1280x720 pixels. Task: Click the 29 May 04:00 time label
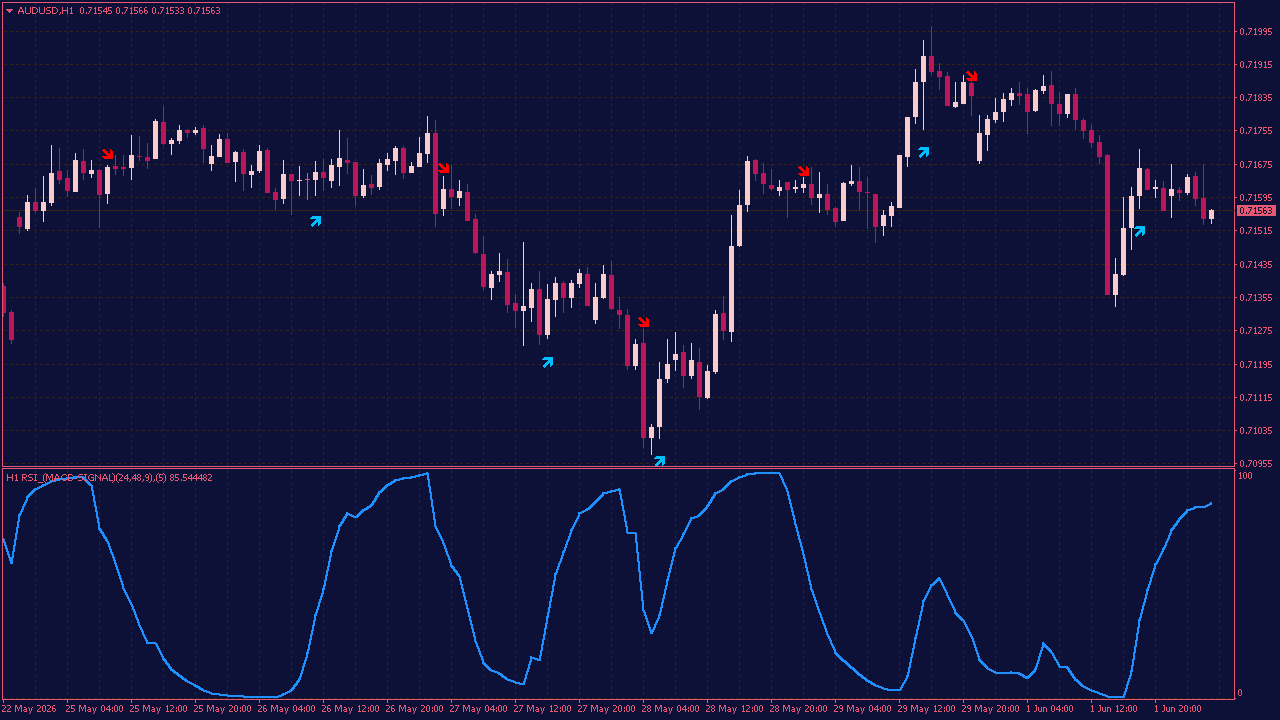click(862, 709)
